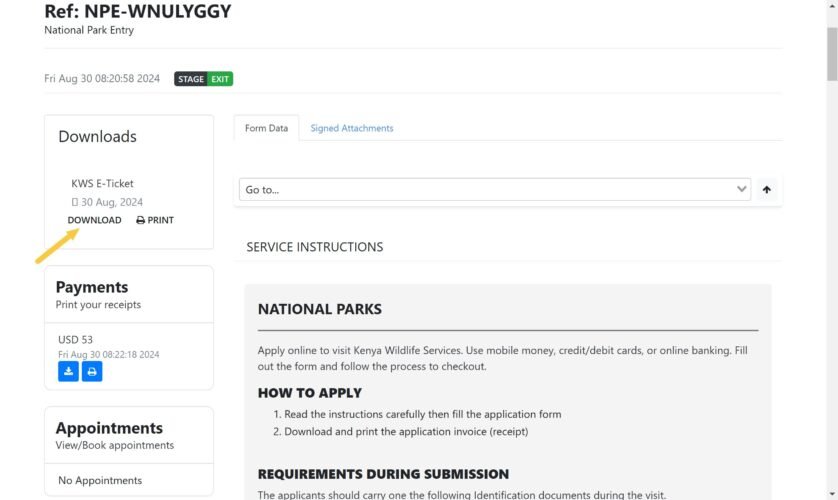Click the "No Appointments" entry
Image resolution: width=838 pixels, height=500 pixels.
tap(100, 480)
